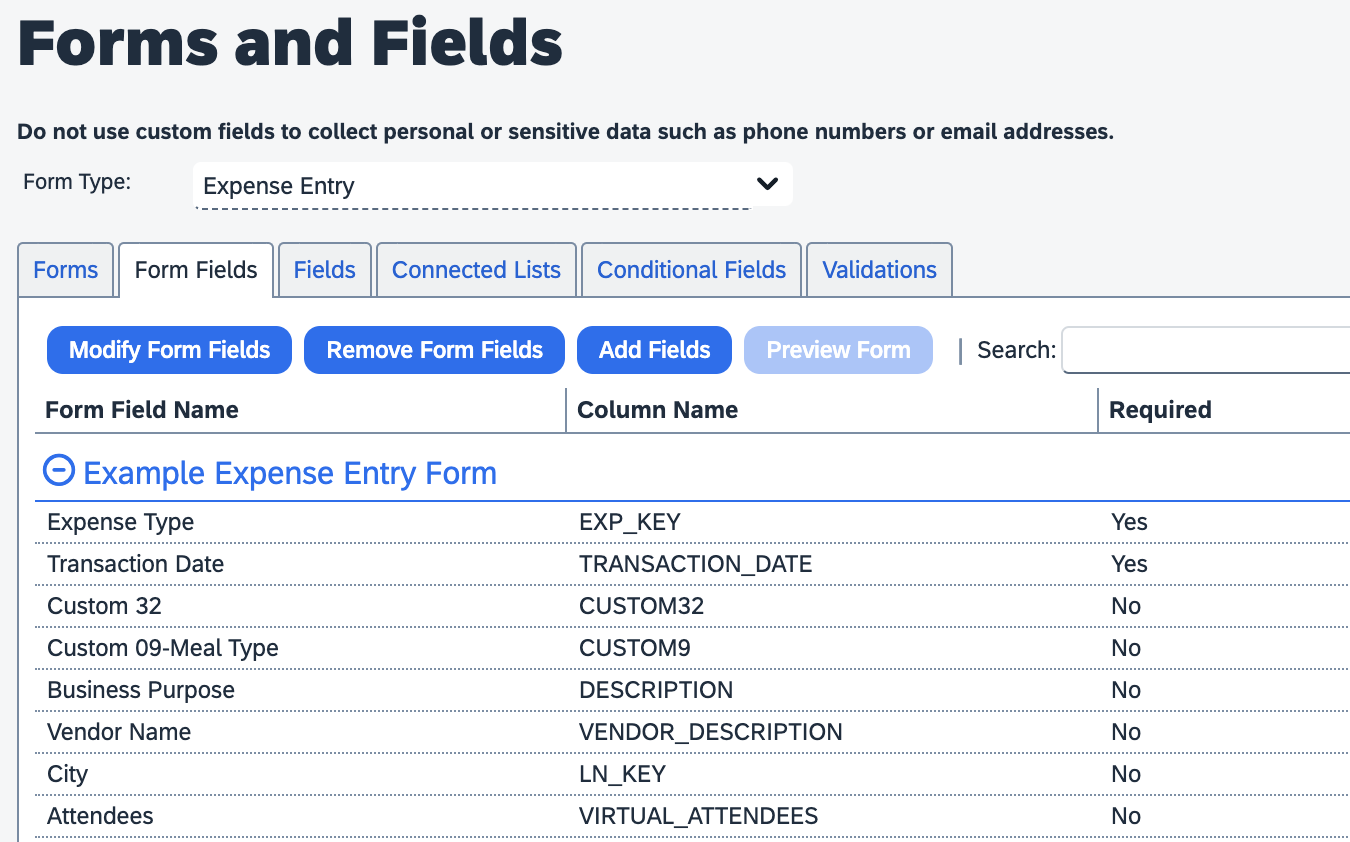Screen dimensions: 1350x842
Task: Switch to the Conditional Fields tab
Action: tap(691, 270)
